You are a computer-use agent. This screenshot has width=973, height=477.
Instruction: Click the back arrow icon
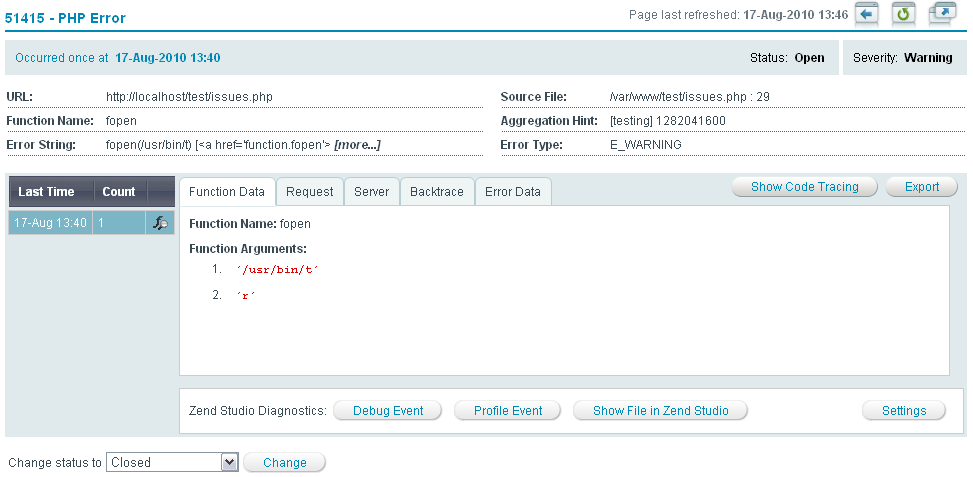tap(867, 15)
